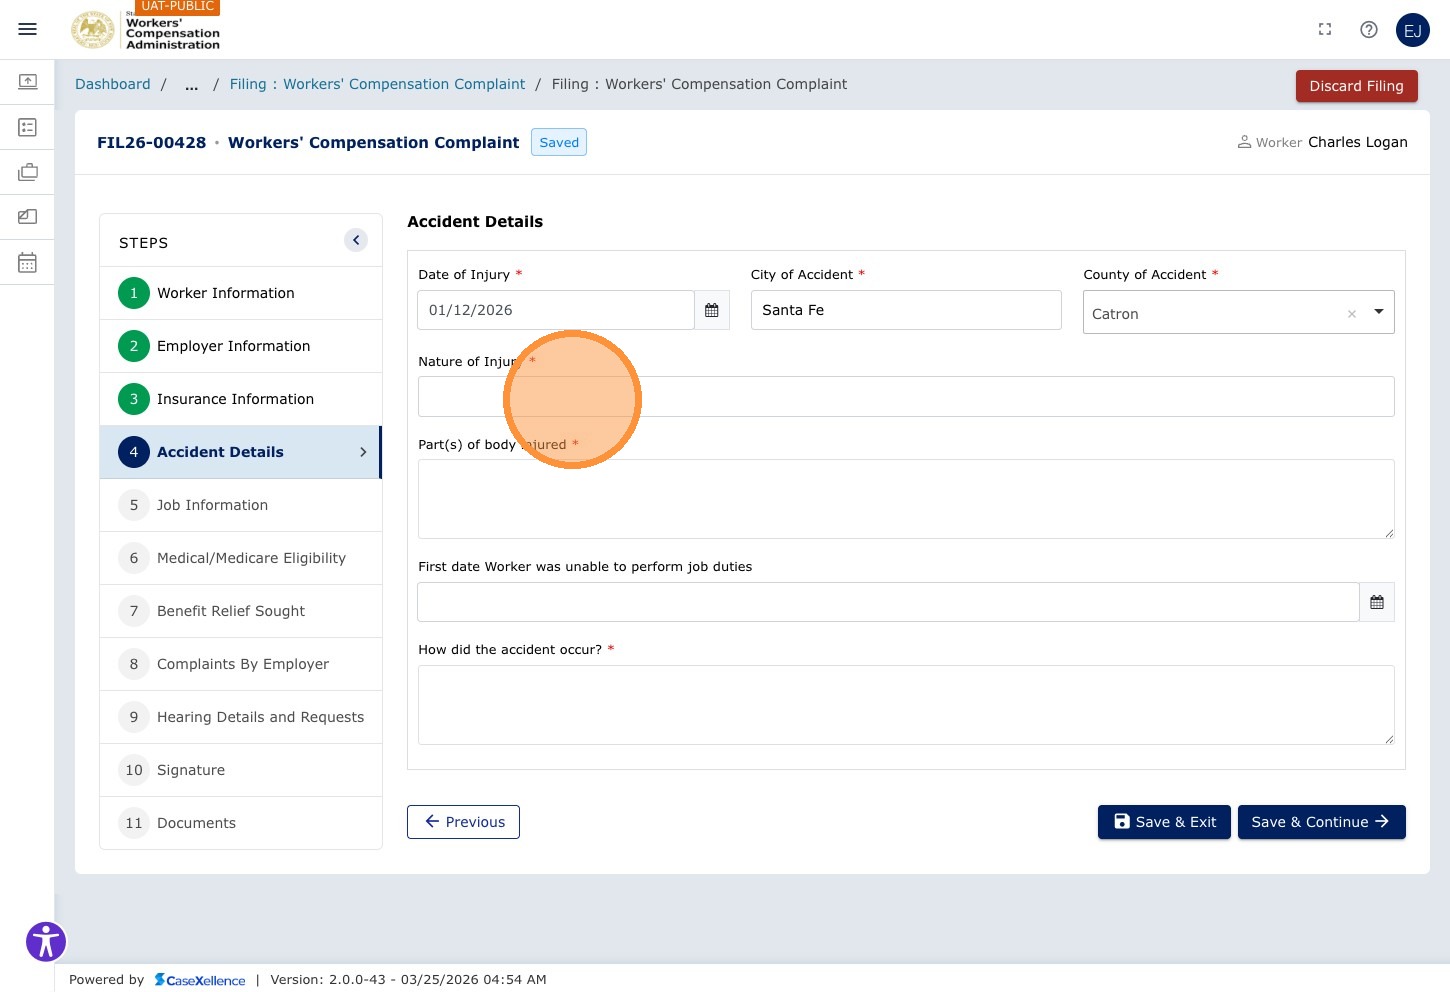Focus the City of Accident field
Screen dimensions: 1450x992
pyautogui.click(x=906, y=310)
